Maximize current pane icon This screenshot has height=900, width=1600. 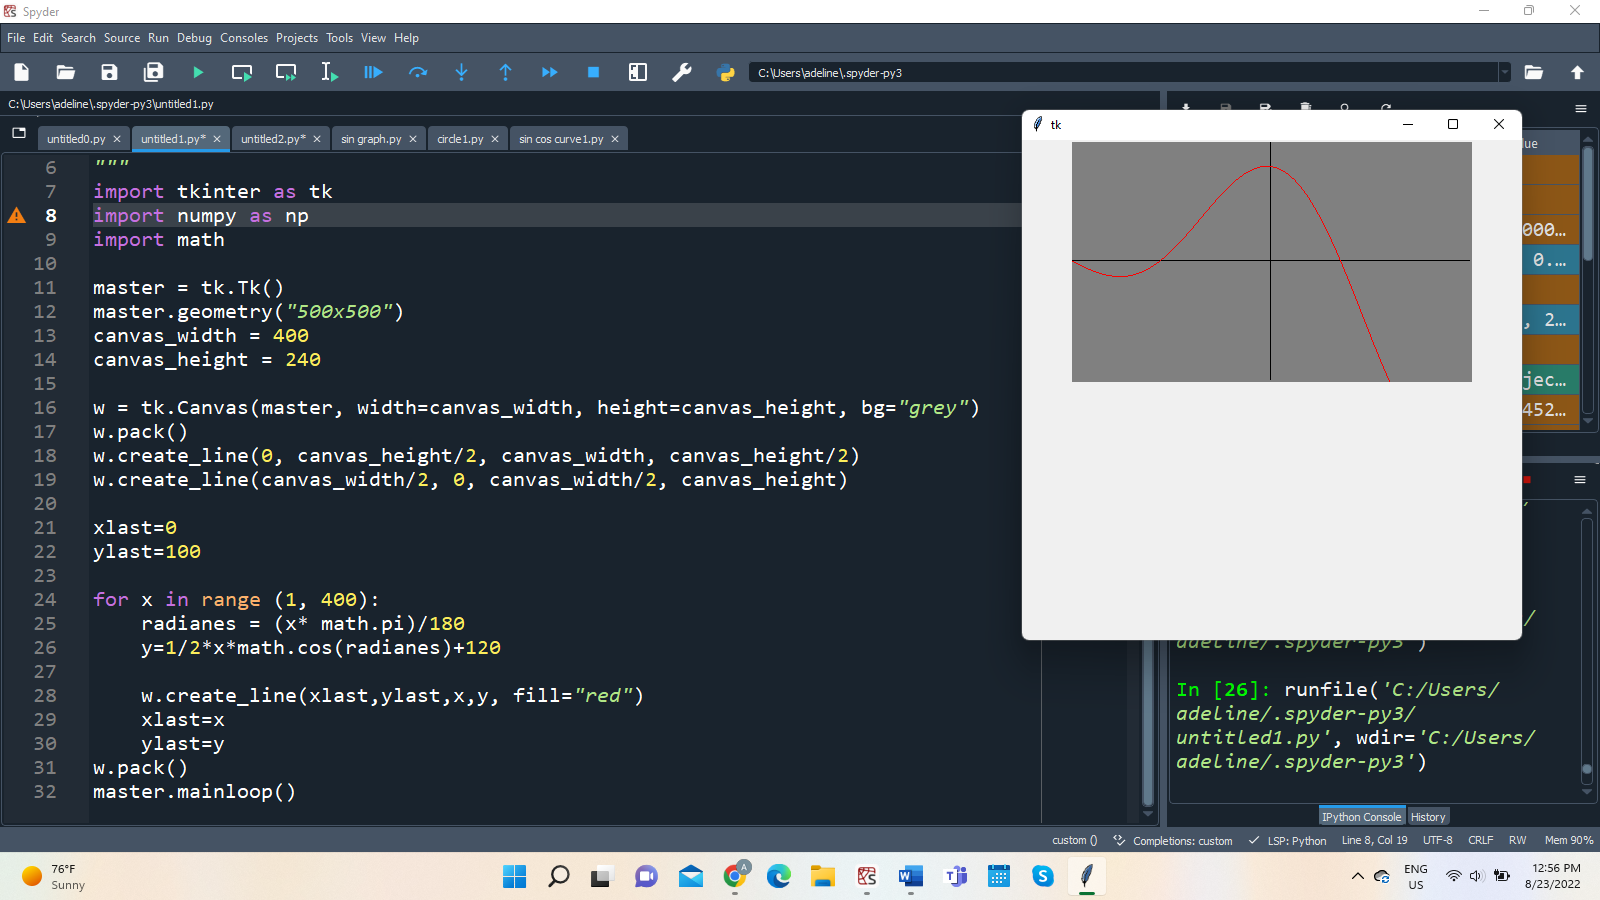point(638,72)
